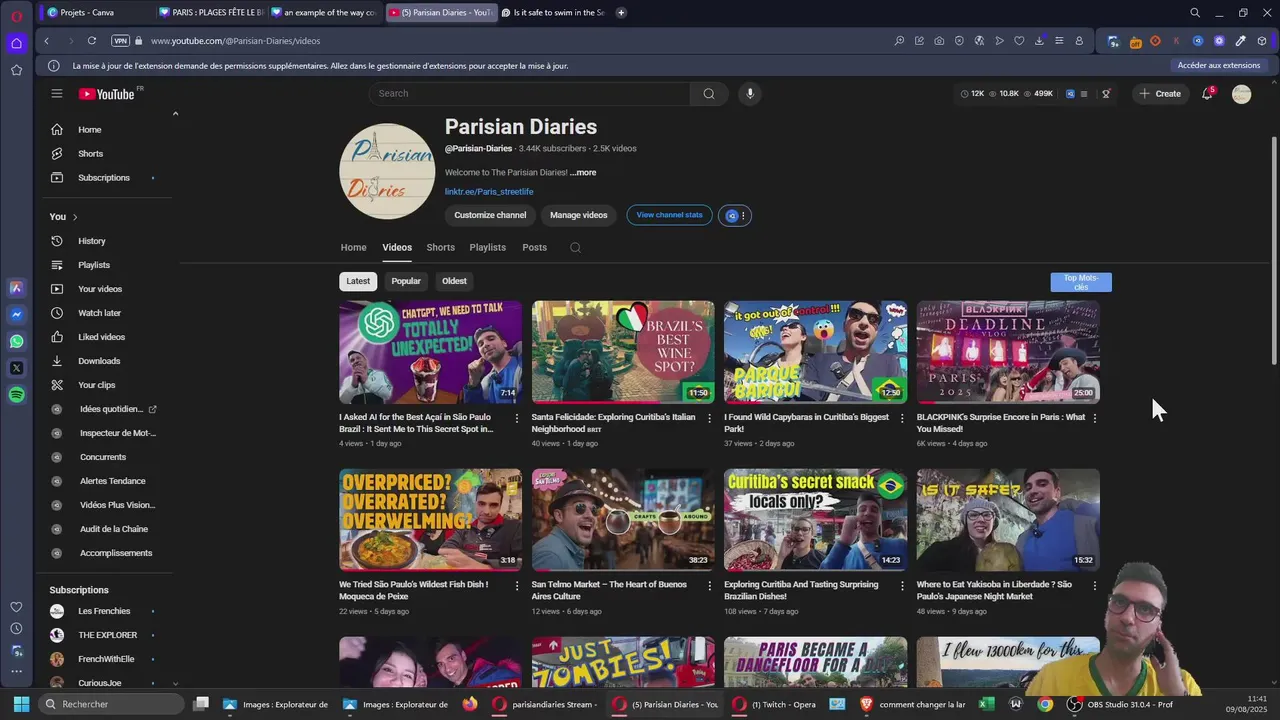Toggle the VPN badge in address bar
1280x720 pixels.
[120, 41]
